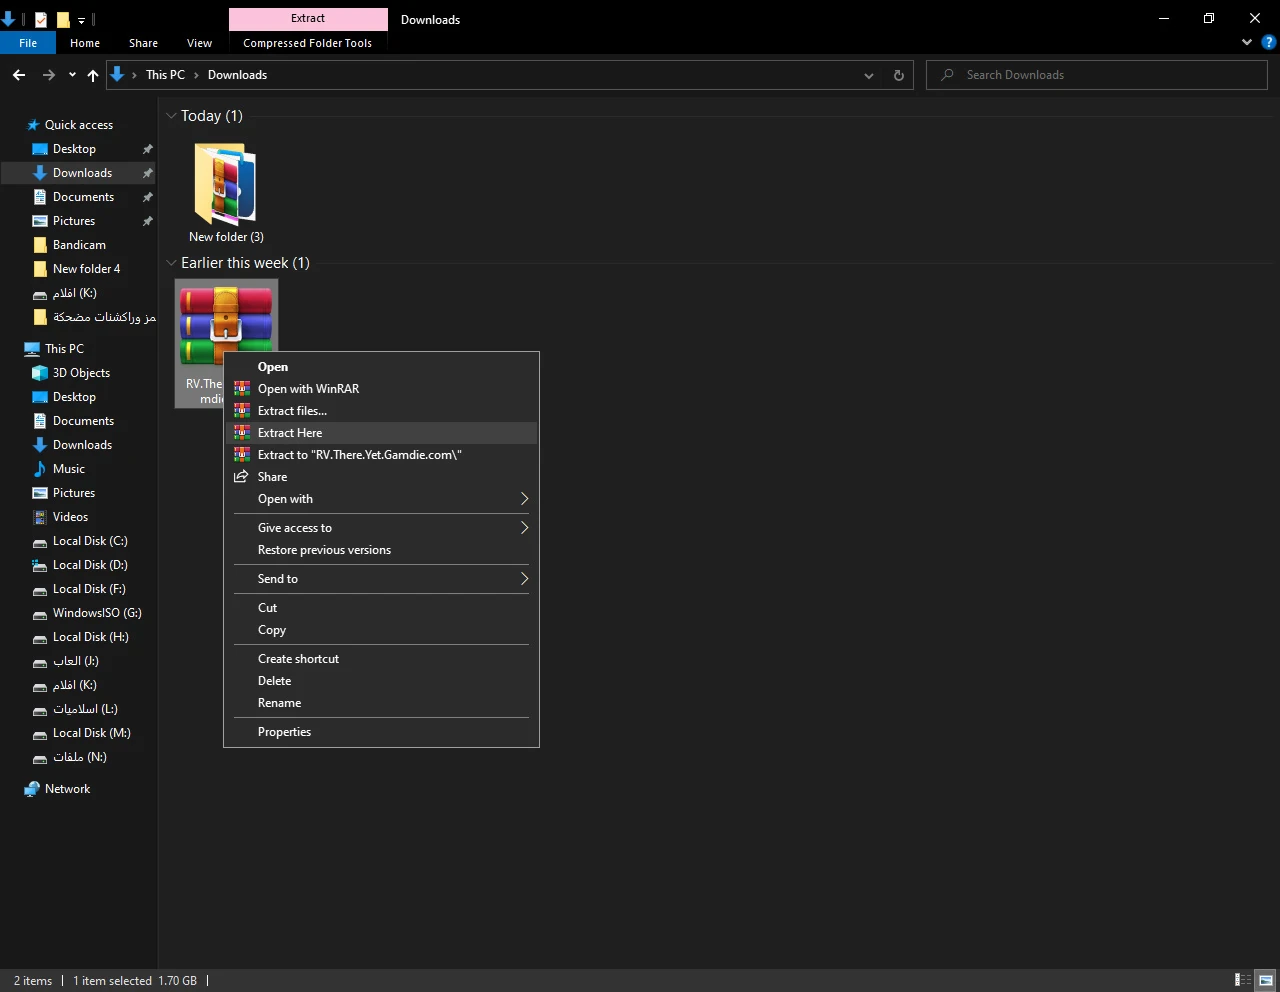This screenshot has width=1280, height=992.
Task: Refresh the Downloads folder view
Action: coord(898,75)
